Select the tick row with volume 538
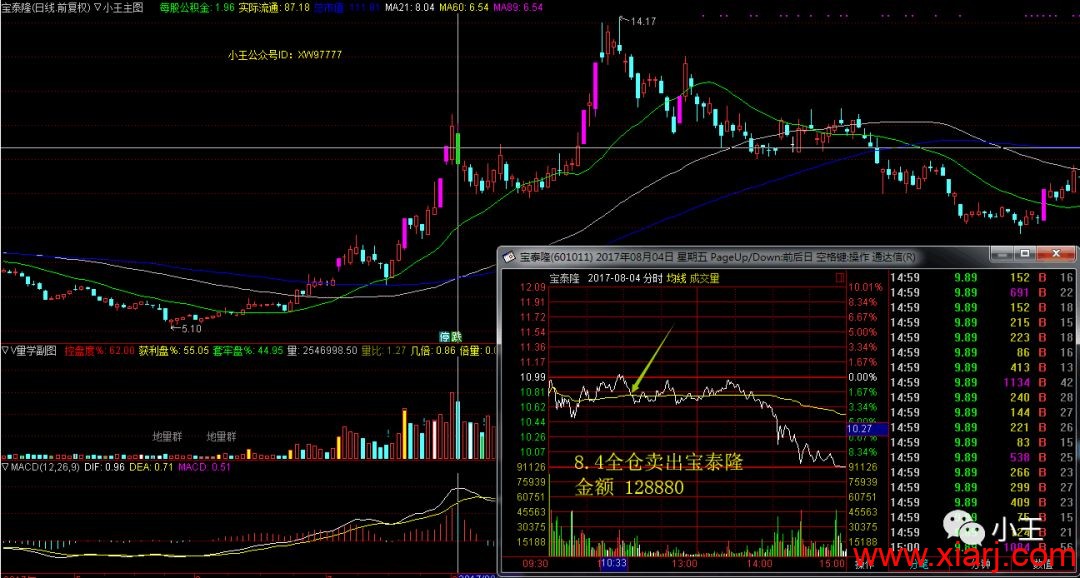Screen dimensions: 1080x578 (x=982, y=457)
